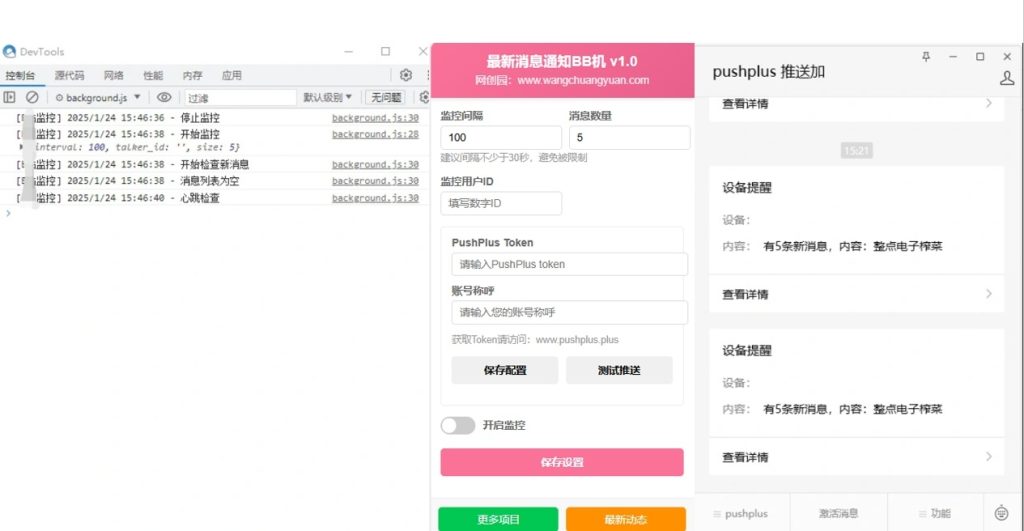This screenshot has height=531, width=1024.
Task: Clear the console with the circle-slash icon
Action: 32,97
